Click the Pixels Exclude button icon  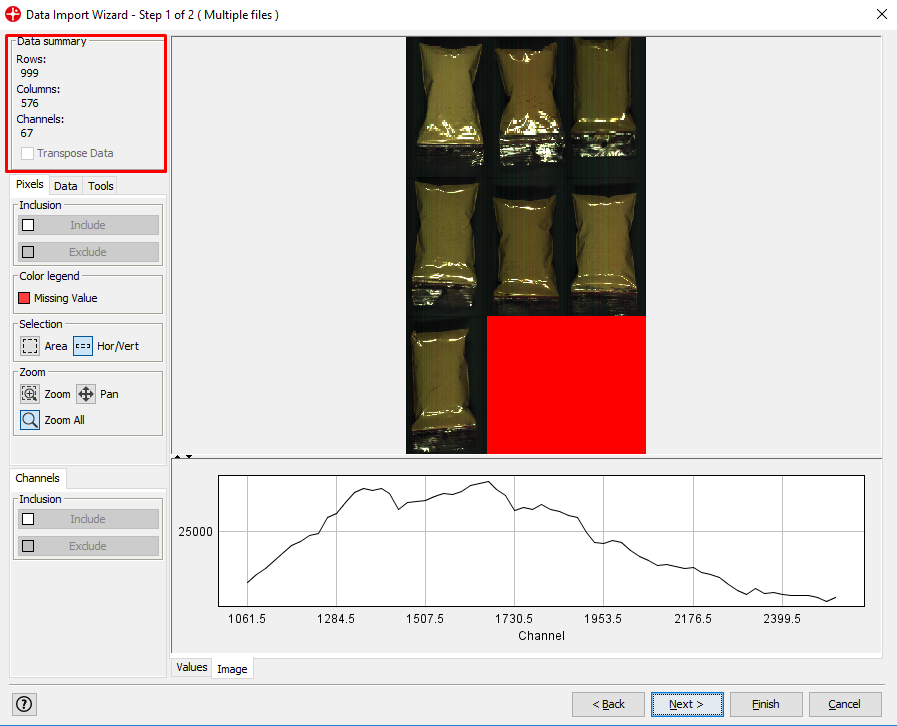(x=28, y=252)
